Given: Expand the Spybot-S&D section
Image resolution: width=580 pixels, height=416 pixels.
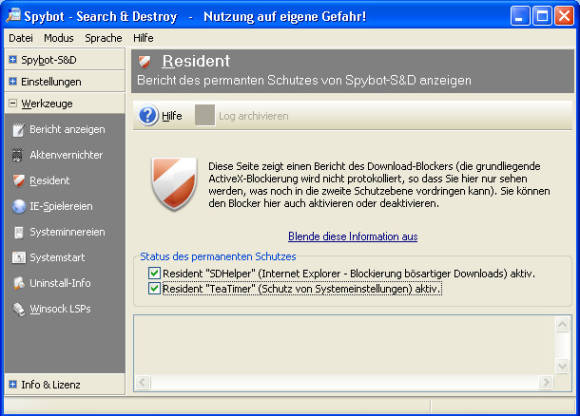Looking at the screenshot, I should click(x=13, y=60).
